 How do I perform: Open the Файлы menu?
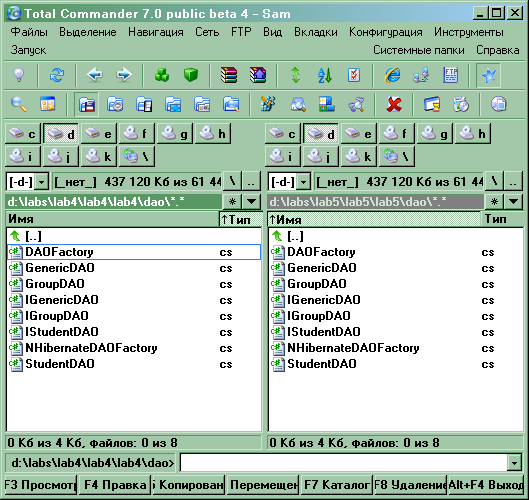point(29,32)
